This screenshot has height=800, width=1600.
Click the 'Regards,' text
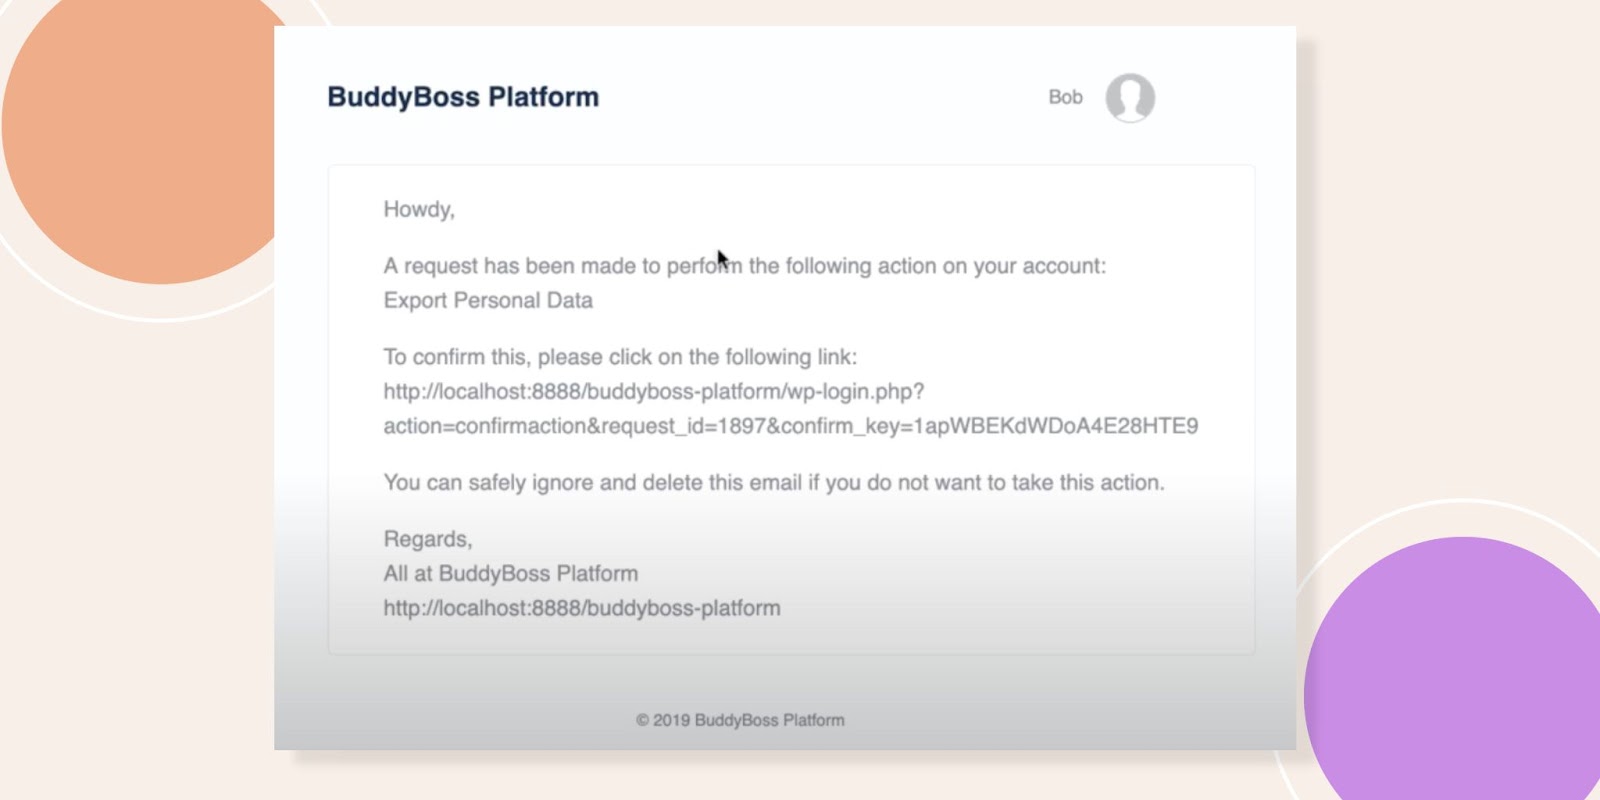pyautogui.click(x=428, y=540)
